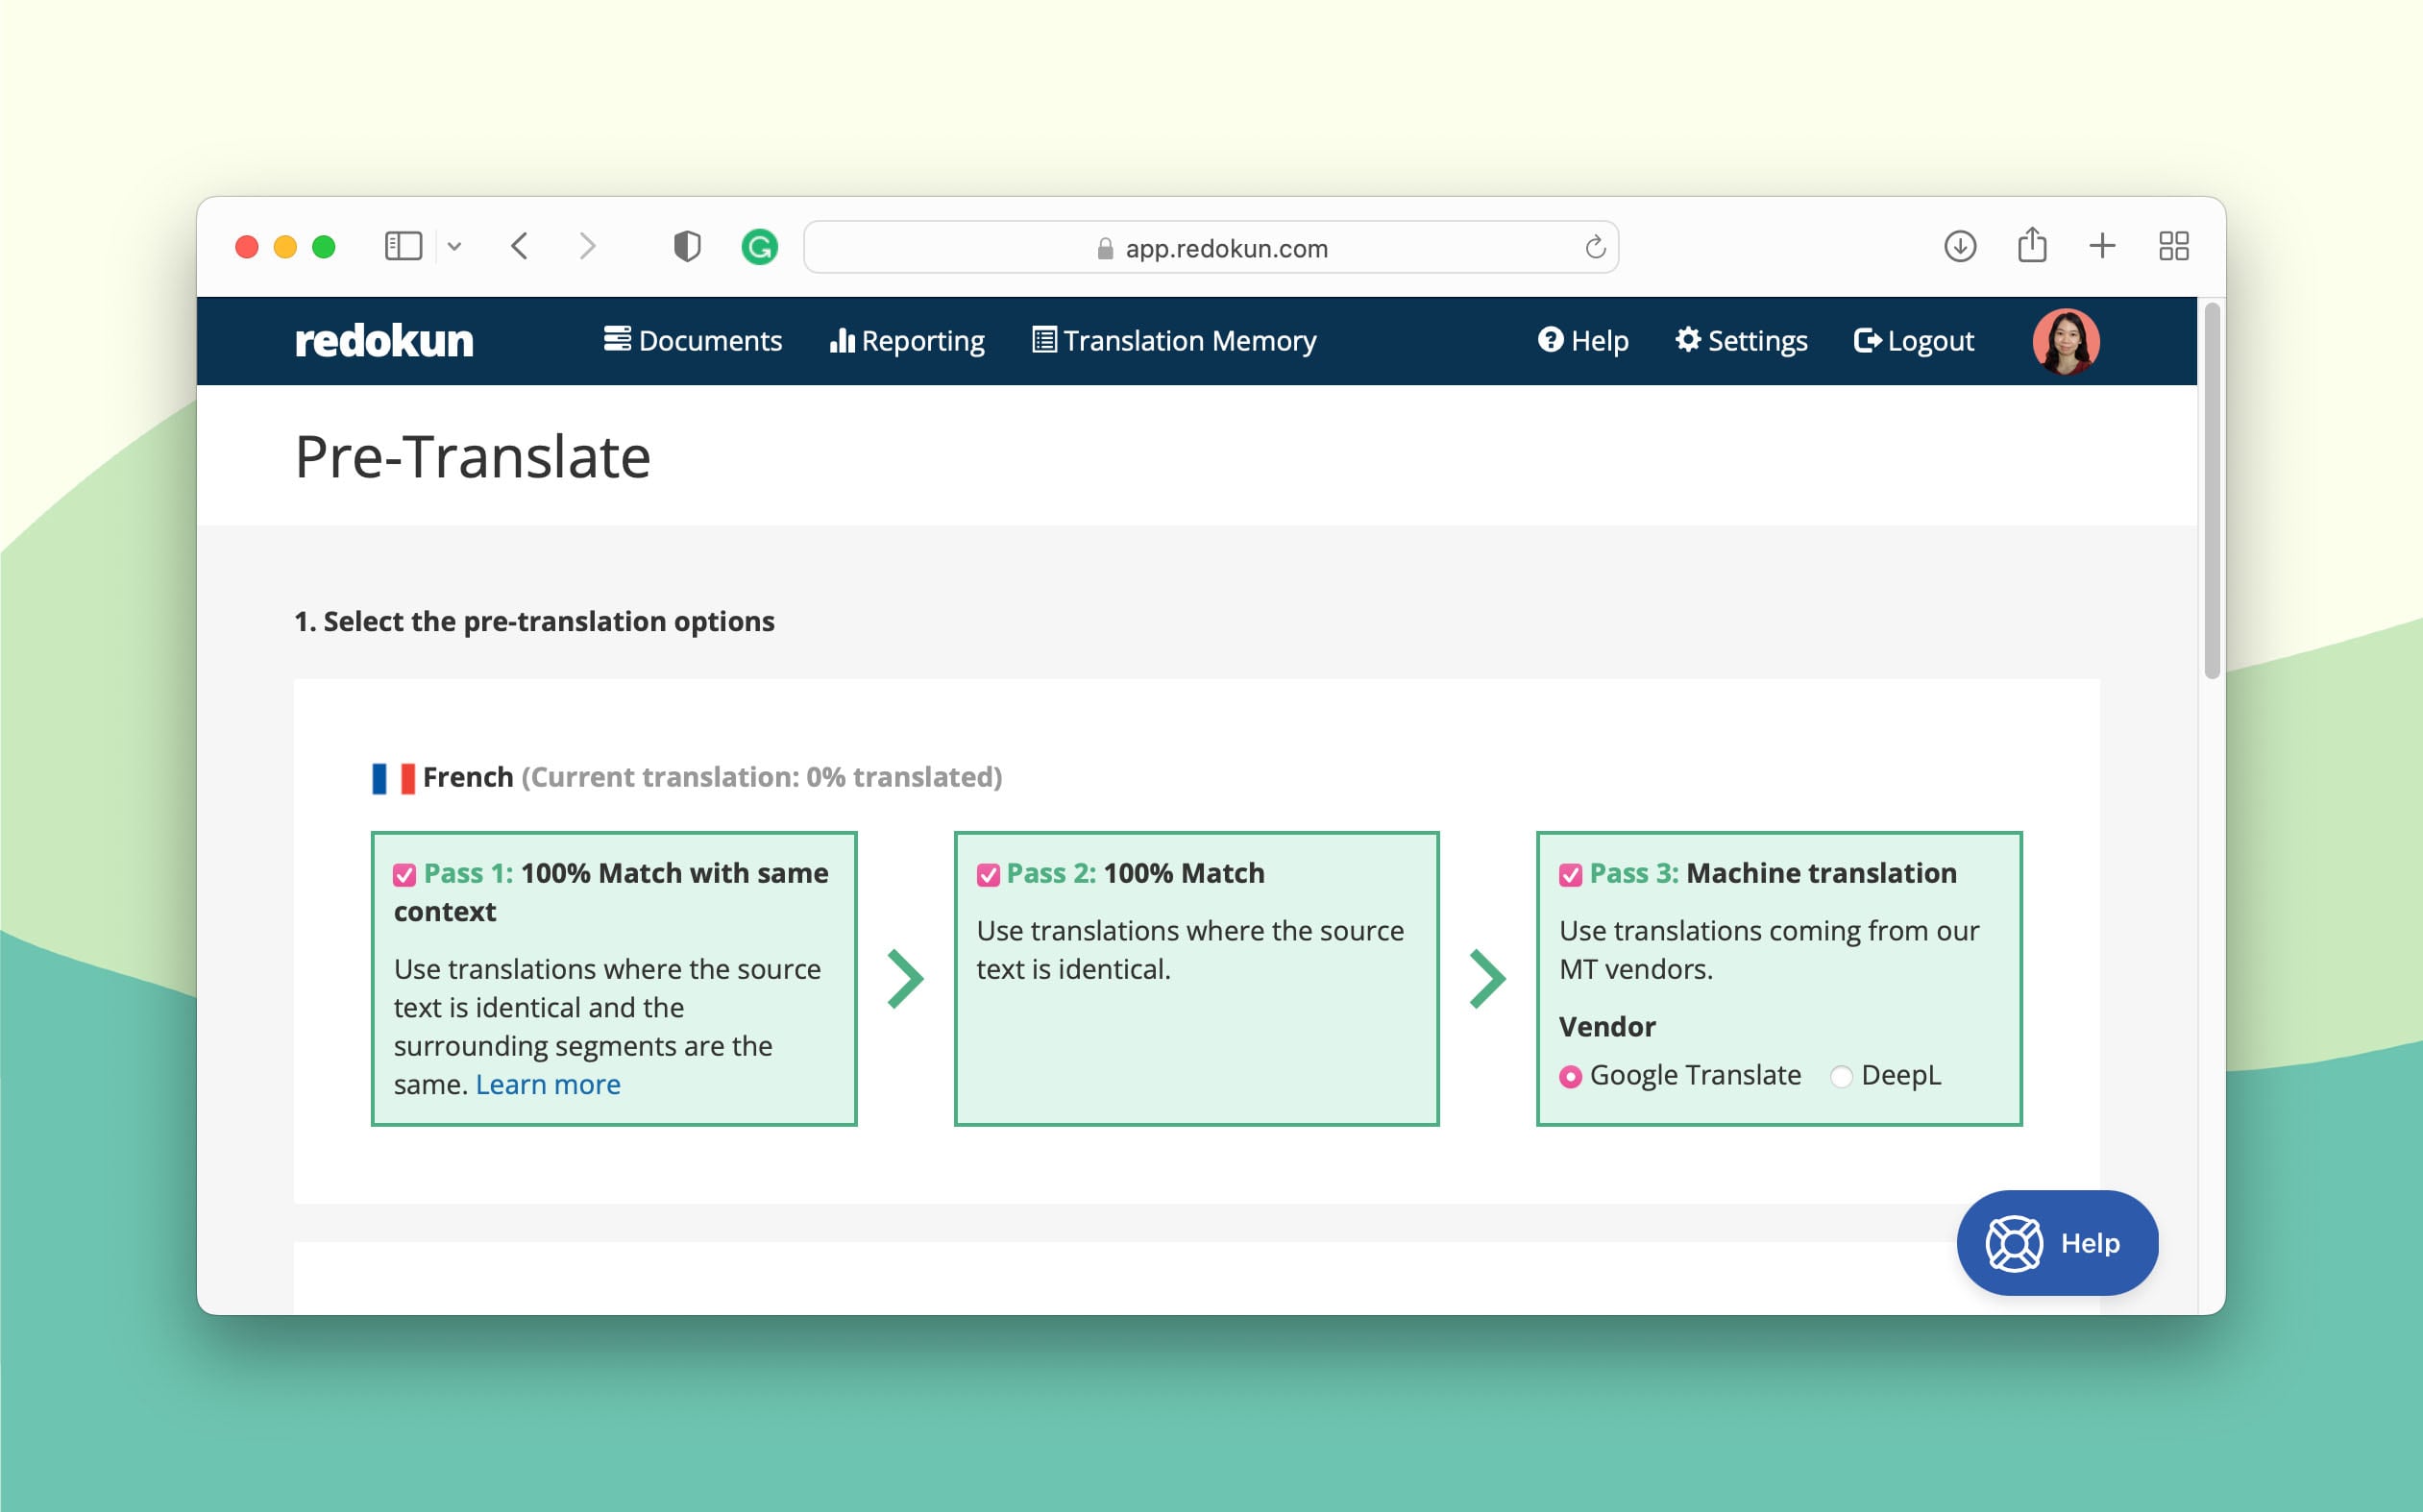Select the DeepL vendor radio button
Image resolution: width=2423 pixels, height=1512 pixels.
(x=1843, y=1073)
